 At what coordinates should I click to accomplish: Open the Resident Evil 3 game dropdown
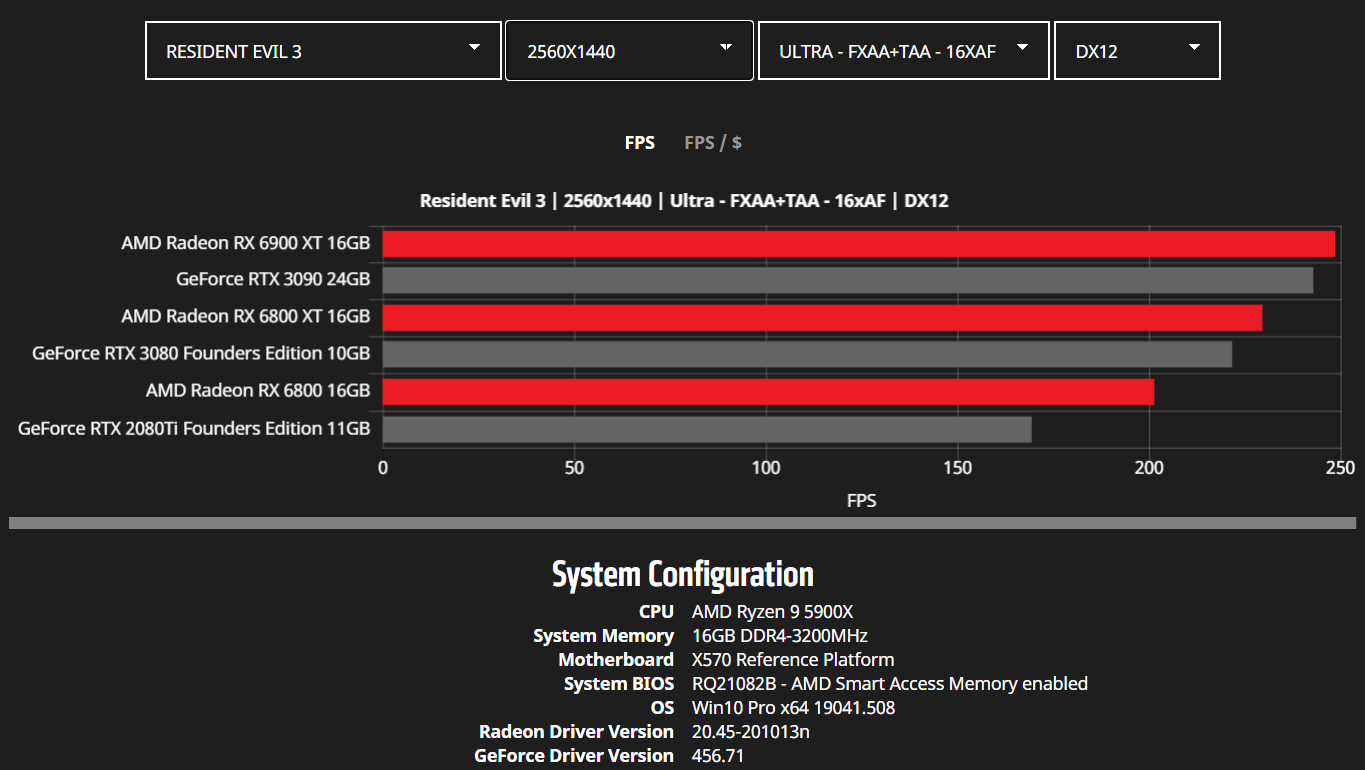click(x=323, y=51)
